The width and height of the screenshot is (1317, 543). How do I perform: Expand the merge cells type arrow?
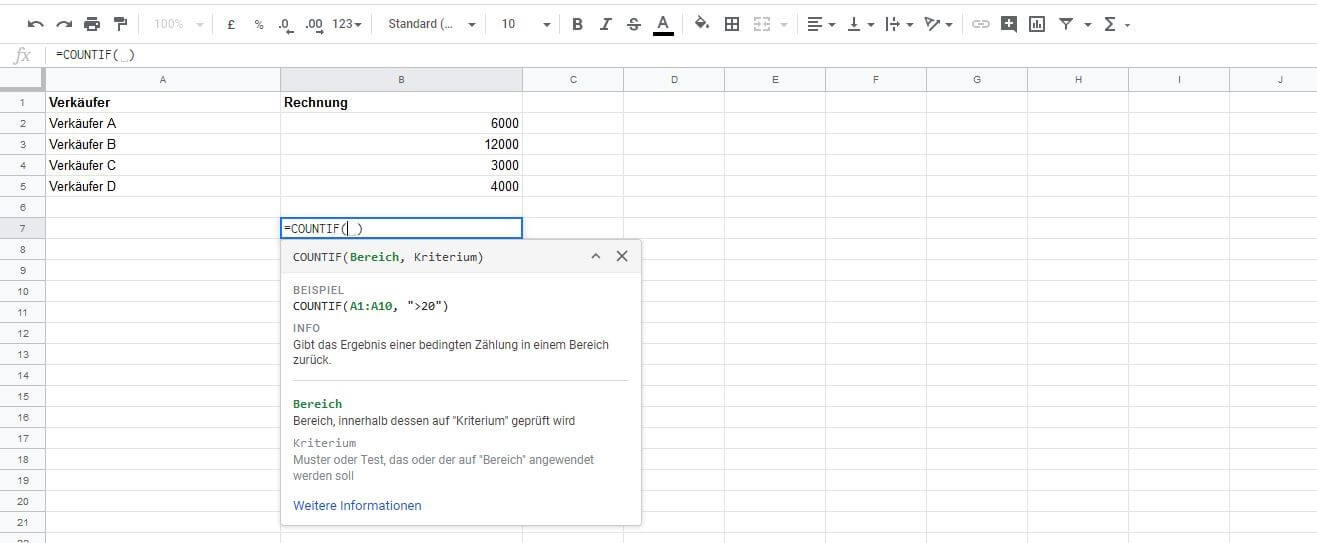(783, 25)
